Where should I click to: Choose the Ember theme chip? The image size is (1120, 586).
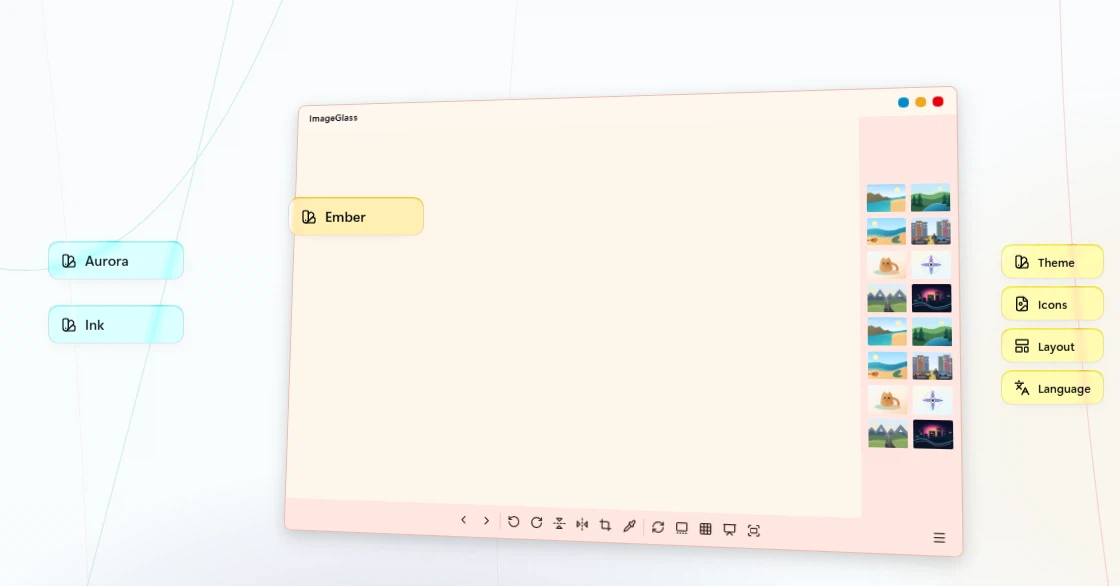[x=356, y=217]
